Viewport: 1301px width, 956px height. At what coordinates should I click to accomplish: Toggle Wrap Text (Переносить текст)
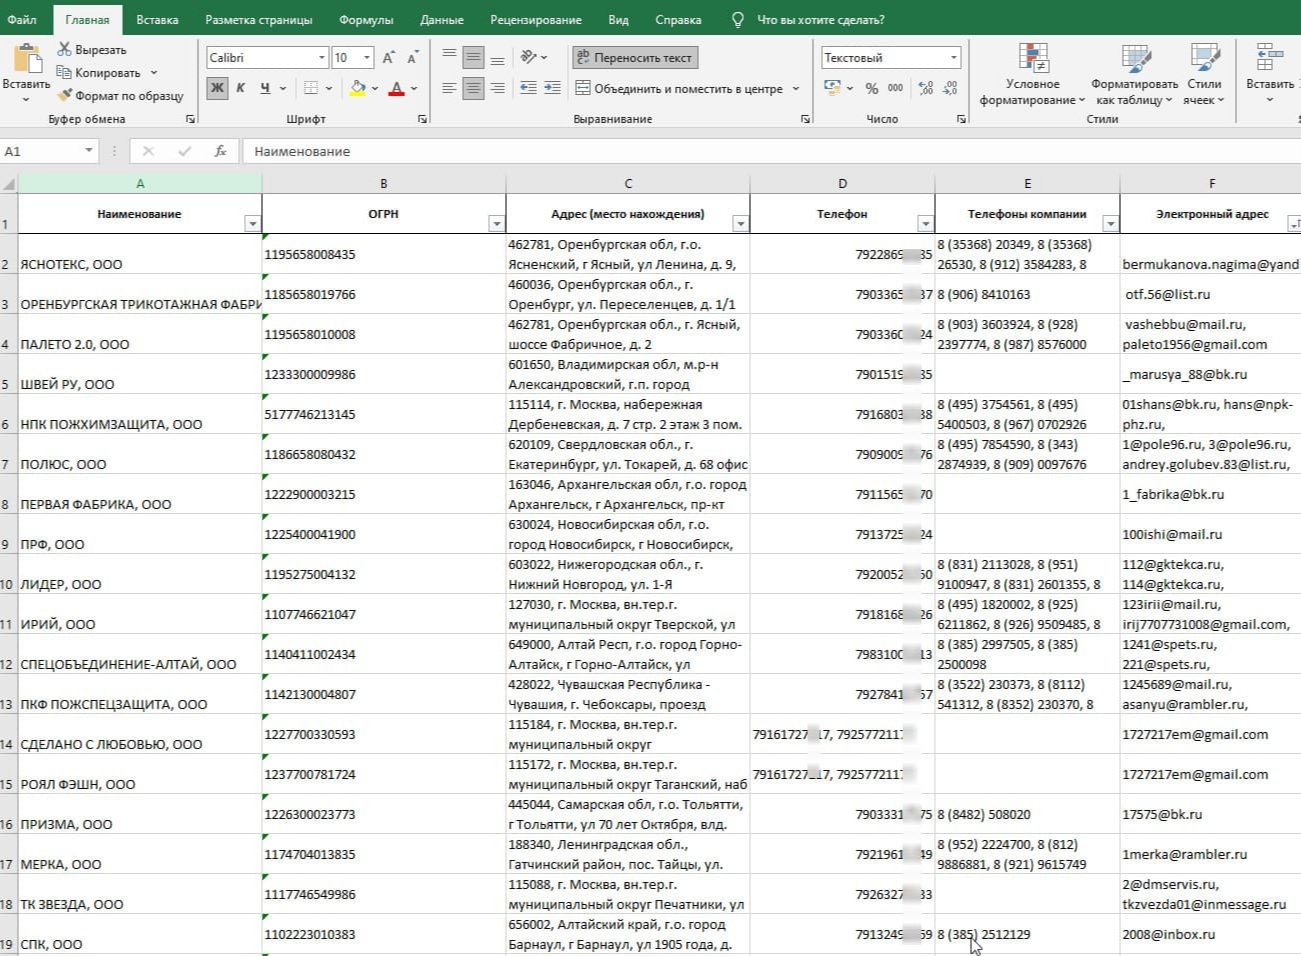(x=634, y=57)
